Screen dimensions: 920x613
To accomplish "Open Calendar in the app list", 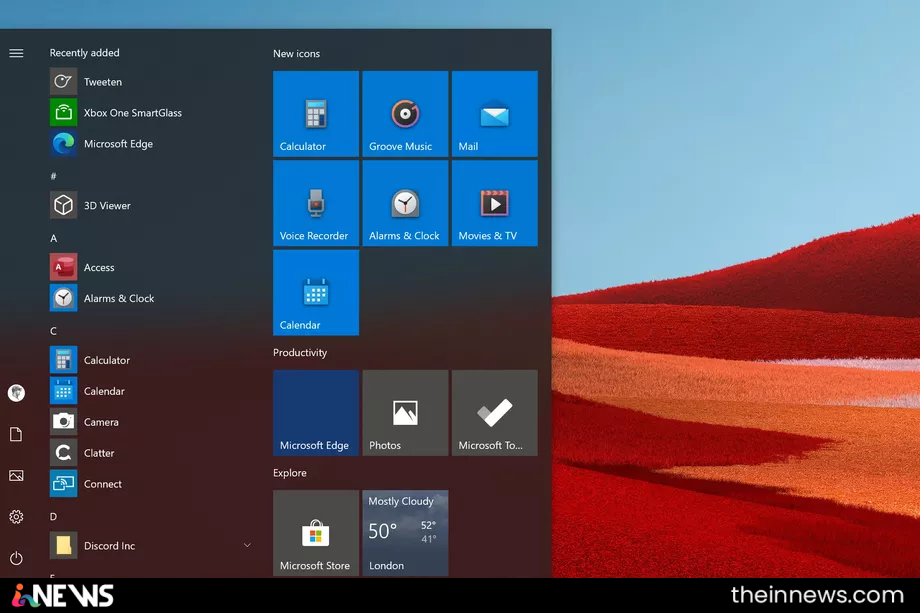I will click(x=87, y=391).
